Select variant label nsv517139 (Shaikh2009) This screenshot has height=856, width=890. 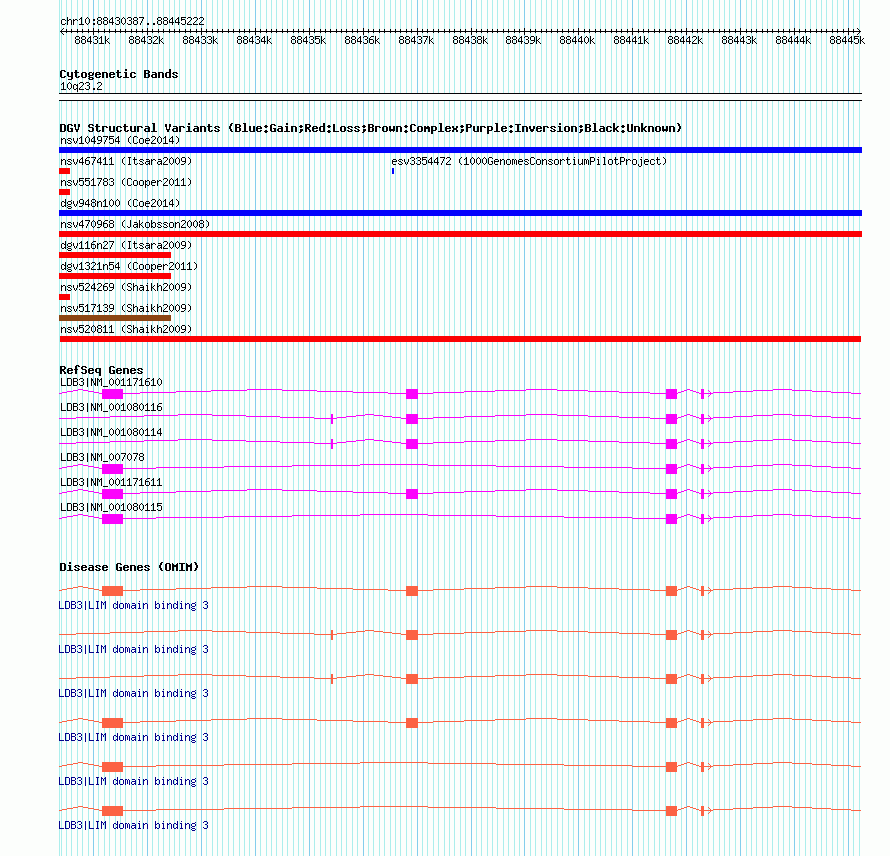tap(126, 308)
